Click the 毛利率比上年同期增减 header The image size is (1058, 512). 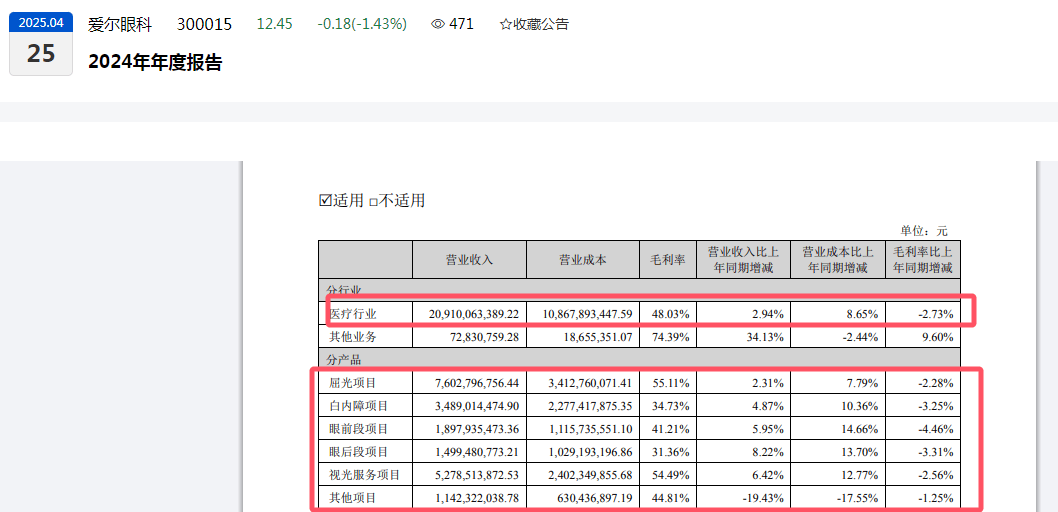pyautogui.click(x=923, y=260)
